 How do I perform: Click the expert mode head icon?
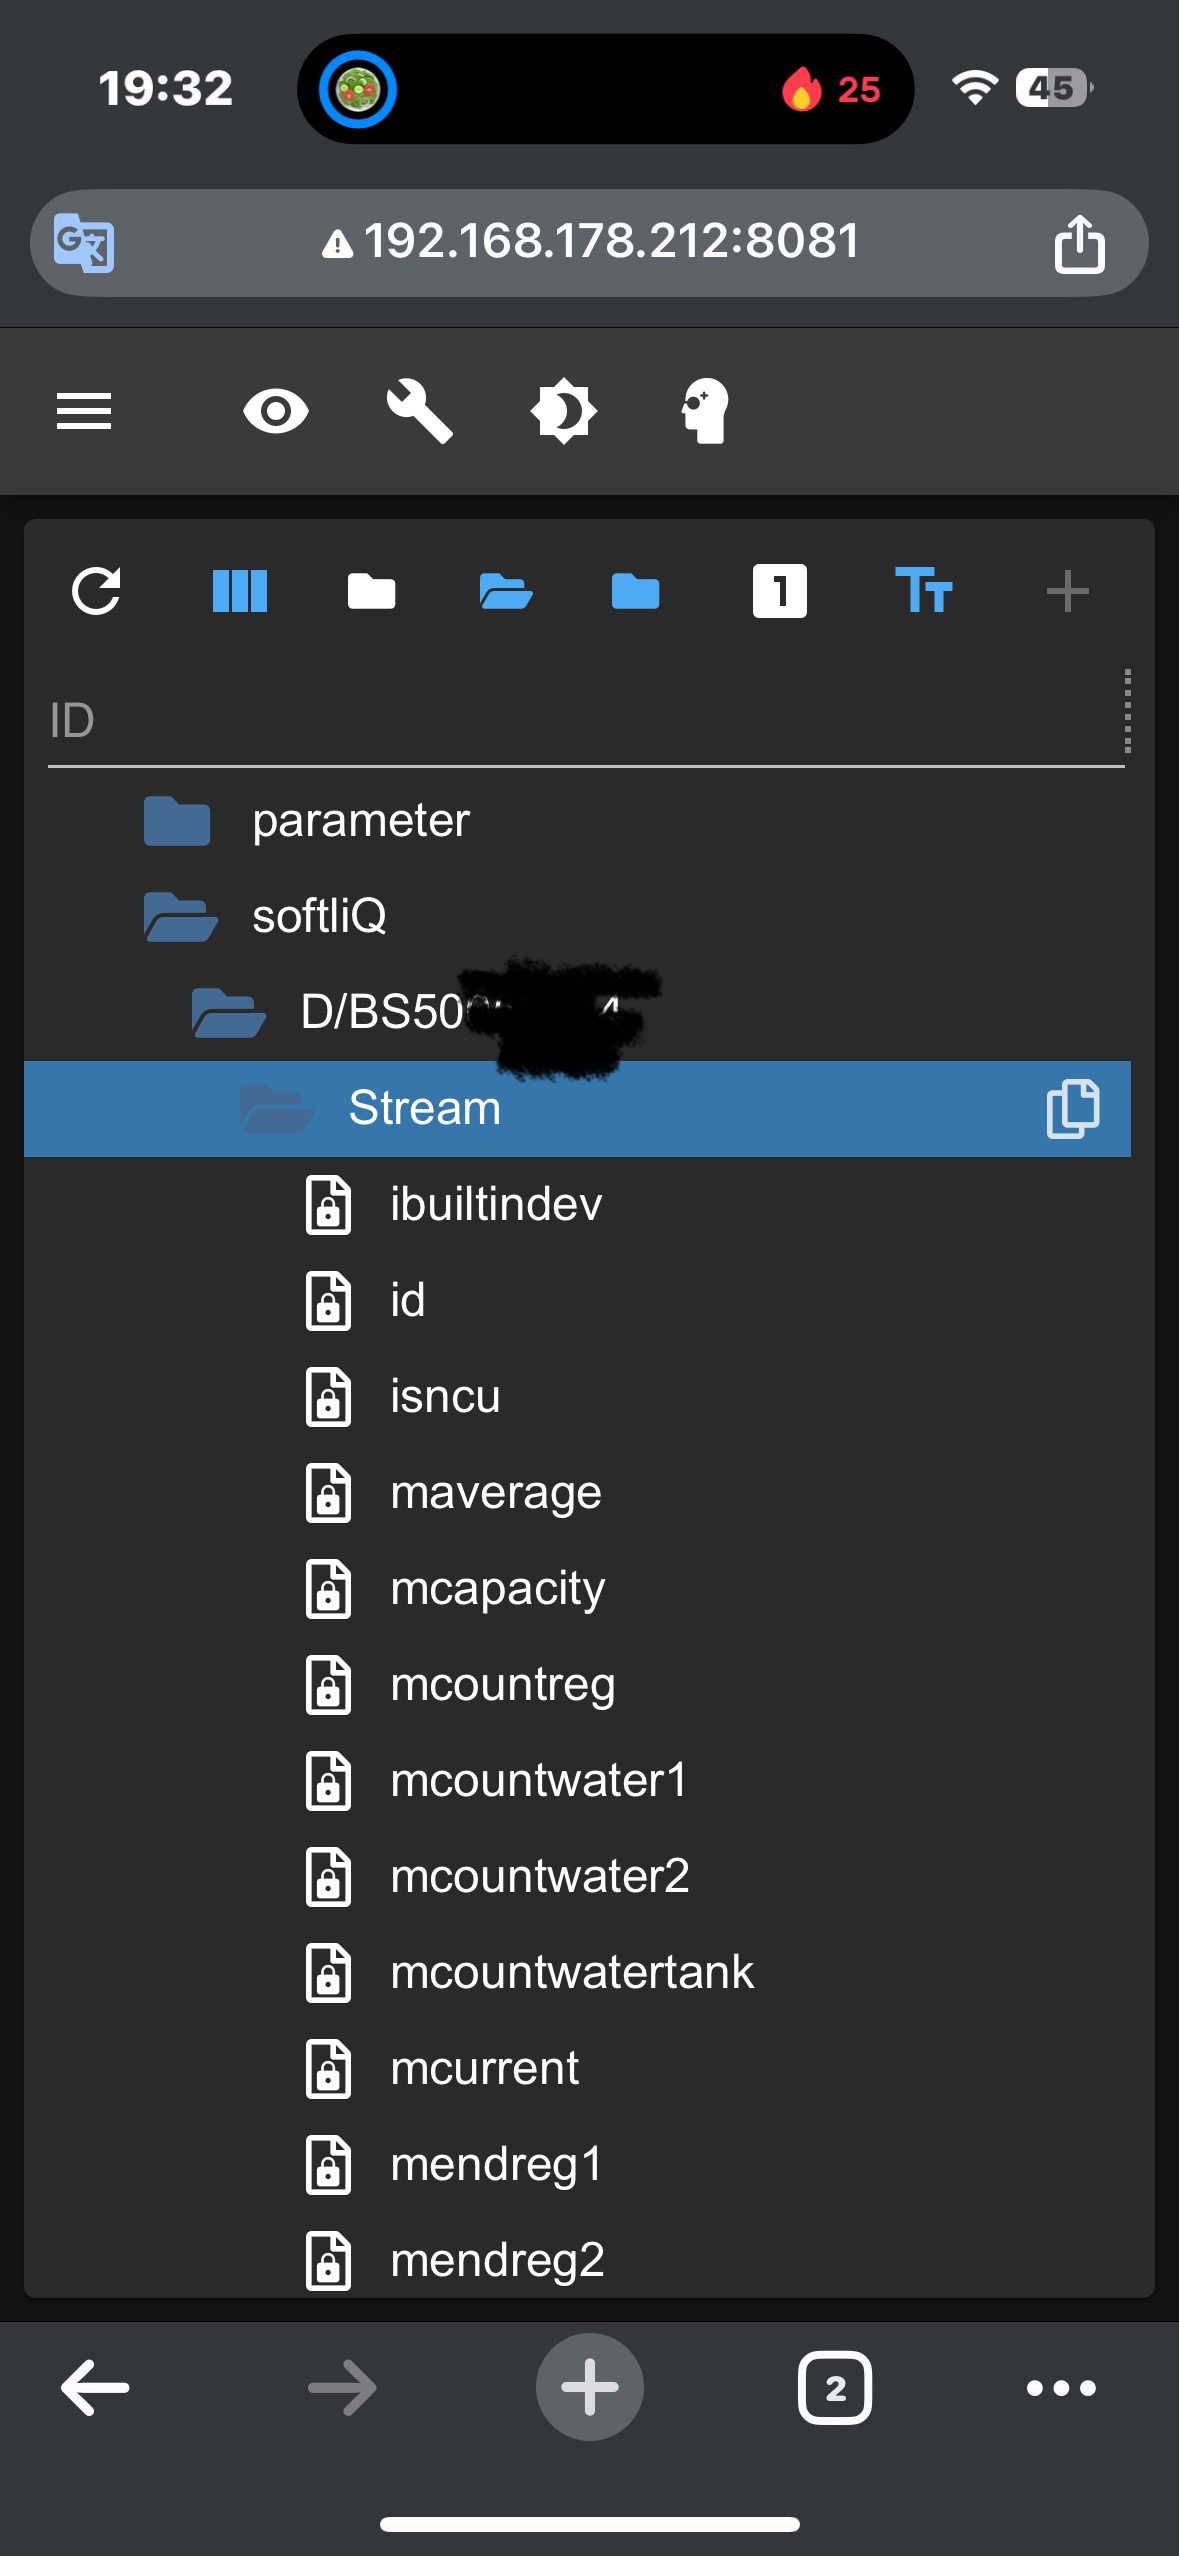tap(706, 411)
